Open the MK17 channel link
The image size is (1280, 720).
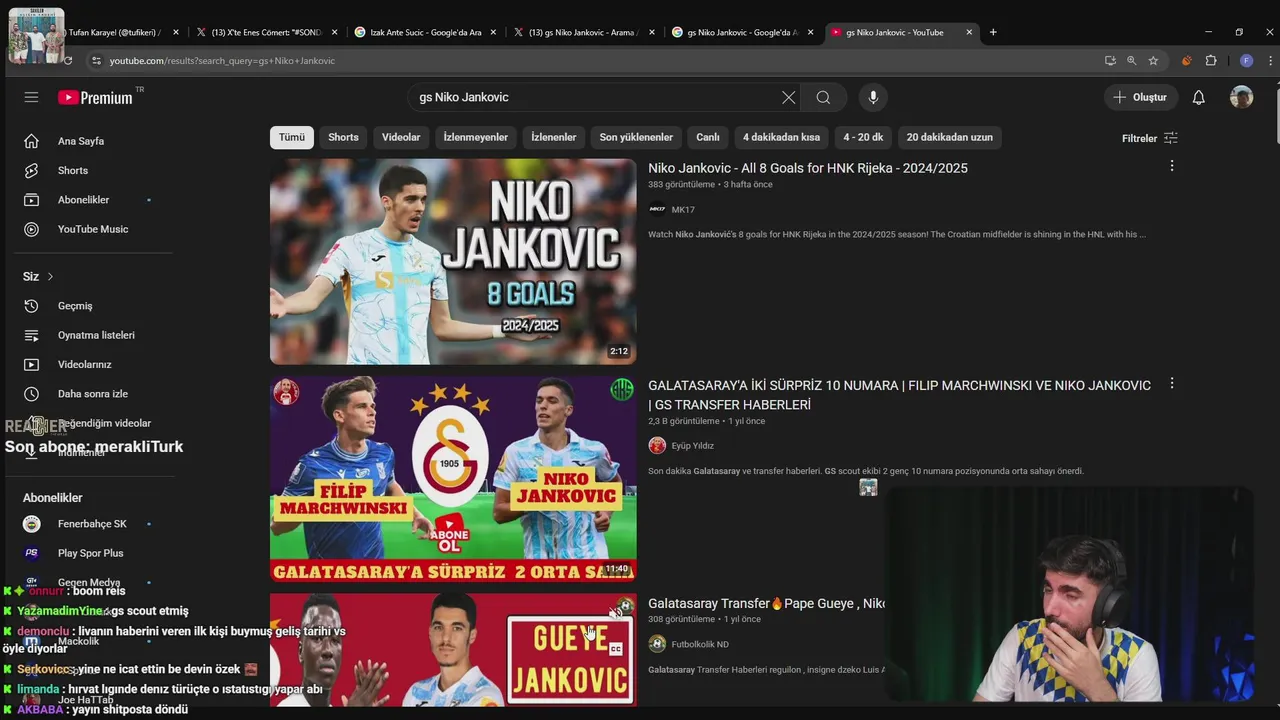(683, 210)
